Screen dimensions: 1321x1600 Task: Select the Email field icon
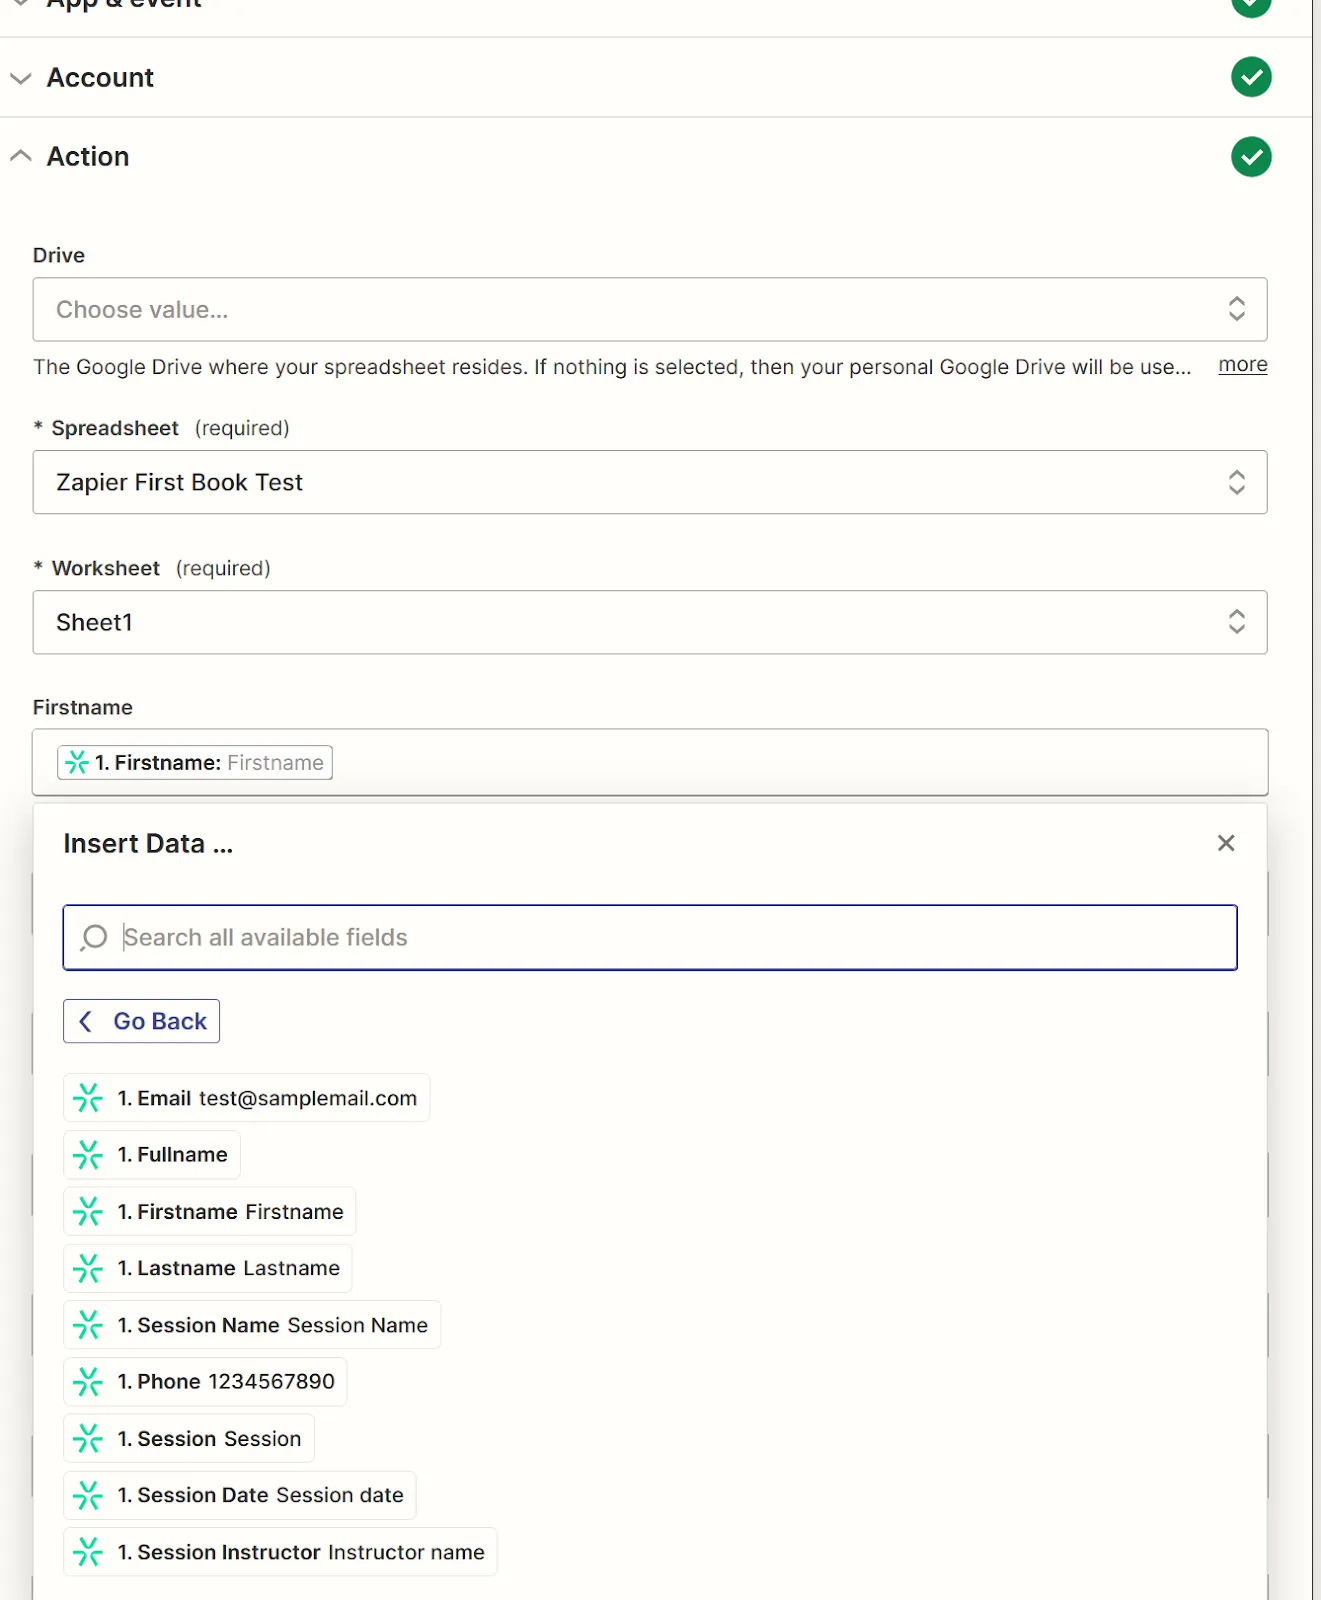click(x=88, y=1098)
